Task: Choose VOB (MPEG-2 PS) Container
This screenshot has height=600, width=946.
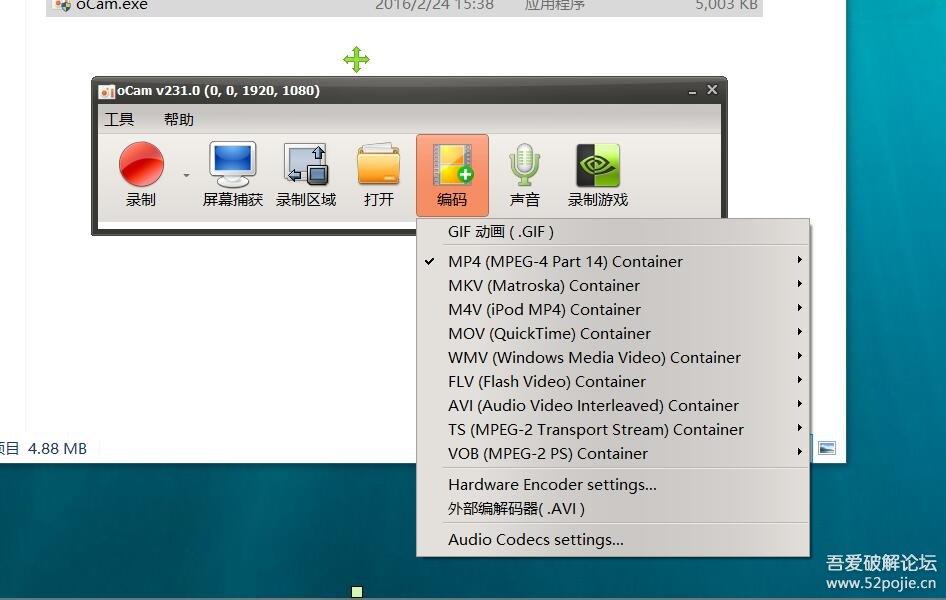Action: 613,454
